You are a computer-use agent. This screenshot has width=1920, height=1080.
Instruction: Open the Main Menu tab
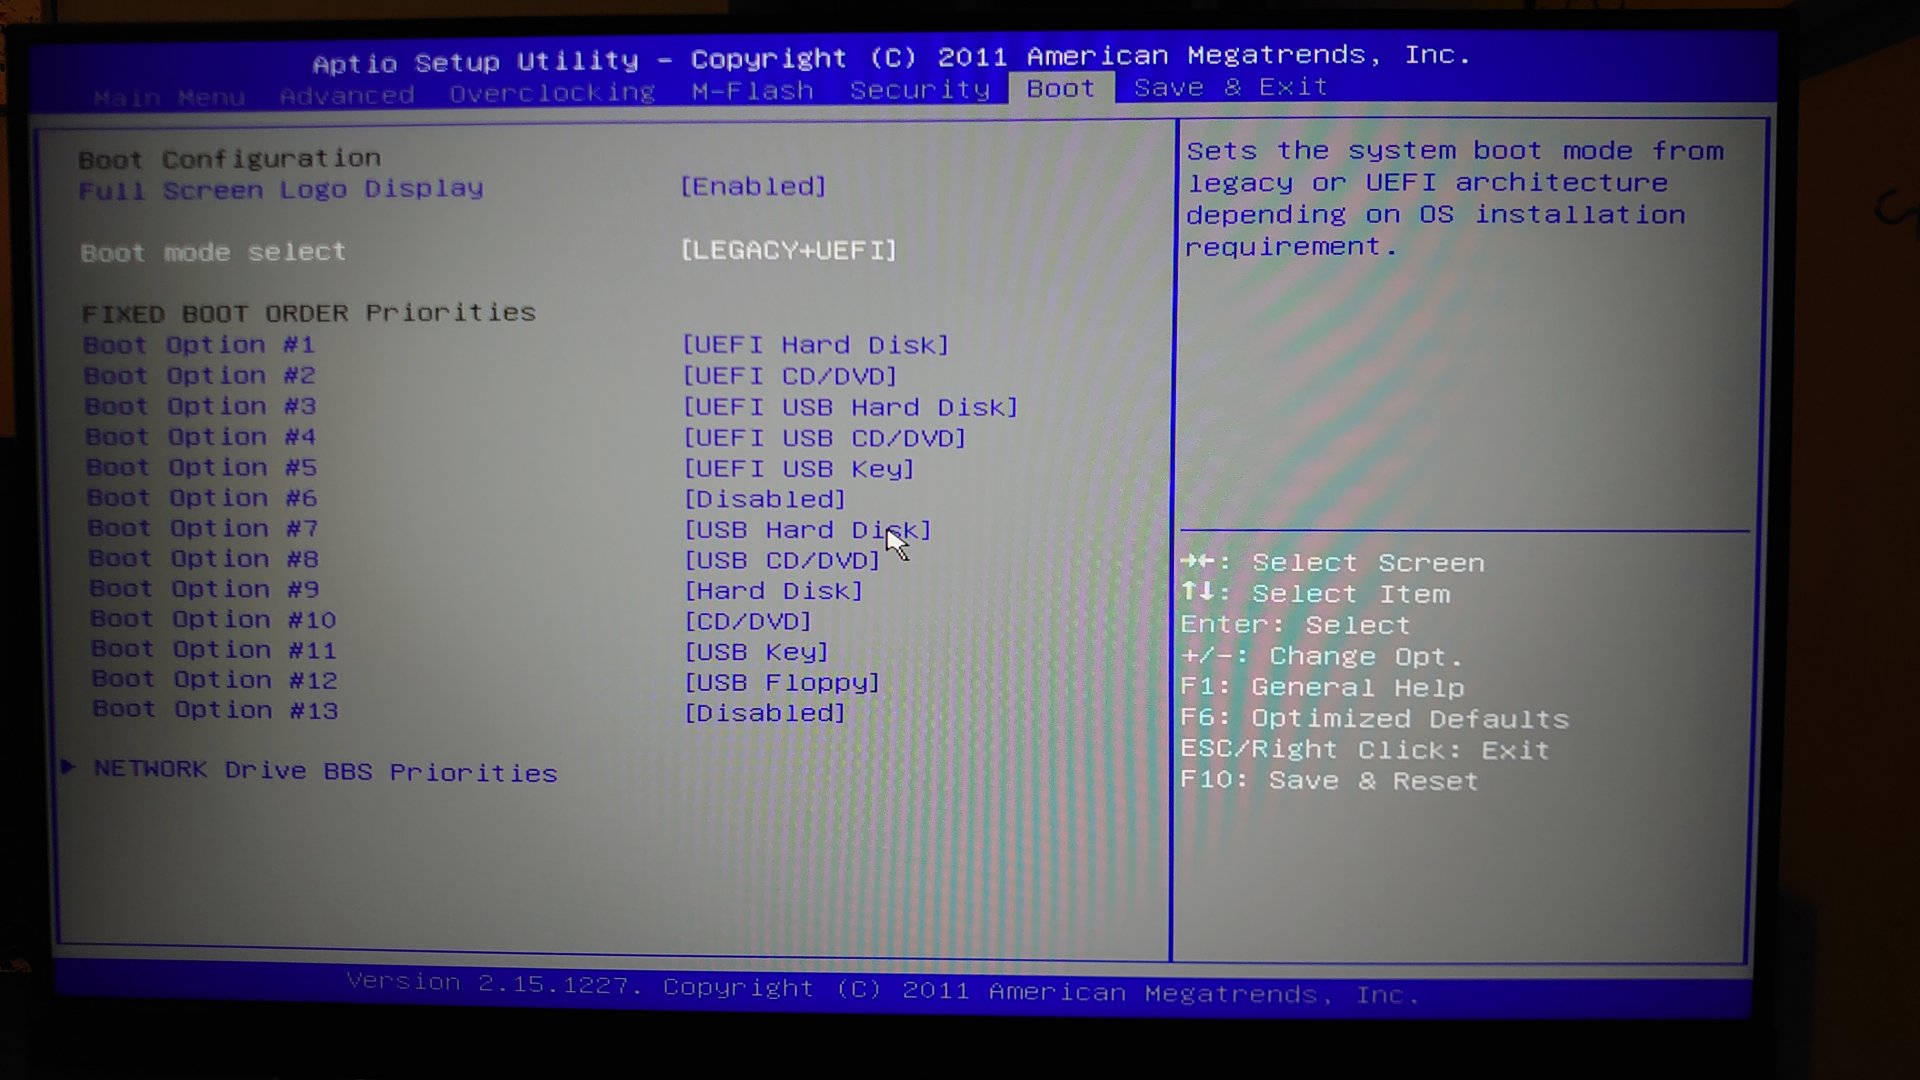[x=169, y=97]
